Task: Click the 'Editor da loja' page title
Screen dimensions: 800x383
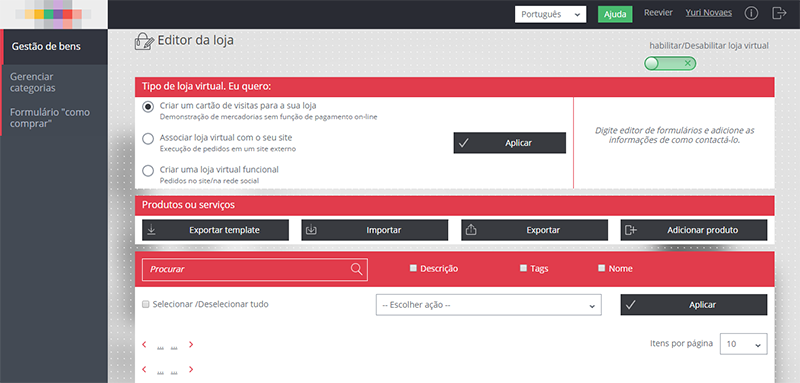Action: pos(196,40)
